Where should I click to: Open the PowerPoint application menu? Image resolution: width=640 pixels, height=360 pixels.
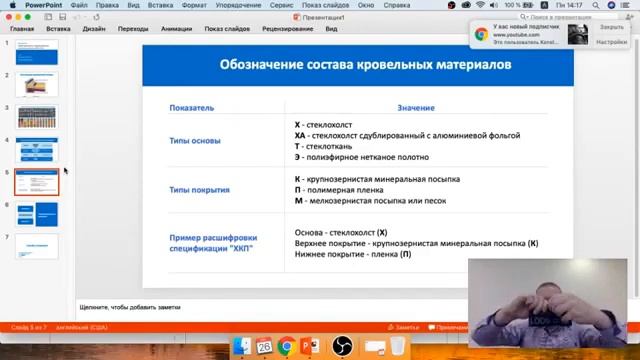tap(43, 5)
